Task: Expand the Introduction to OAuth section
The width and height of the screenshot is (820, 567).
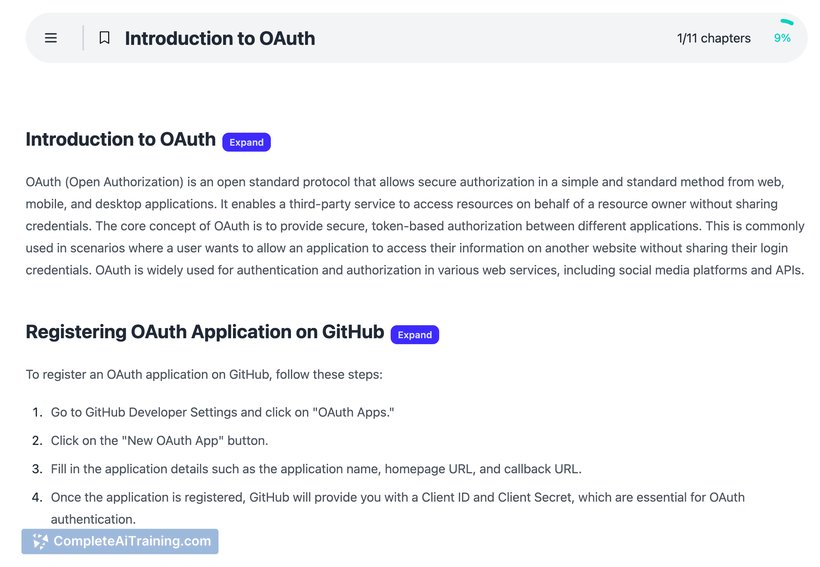Action: point(246,142)
